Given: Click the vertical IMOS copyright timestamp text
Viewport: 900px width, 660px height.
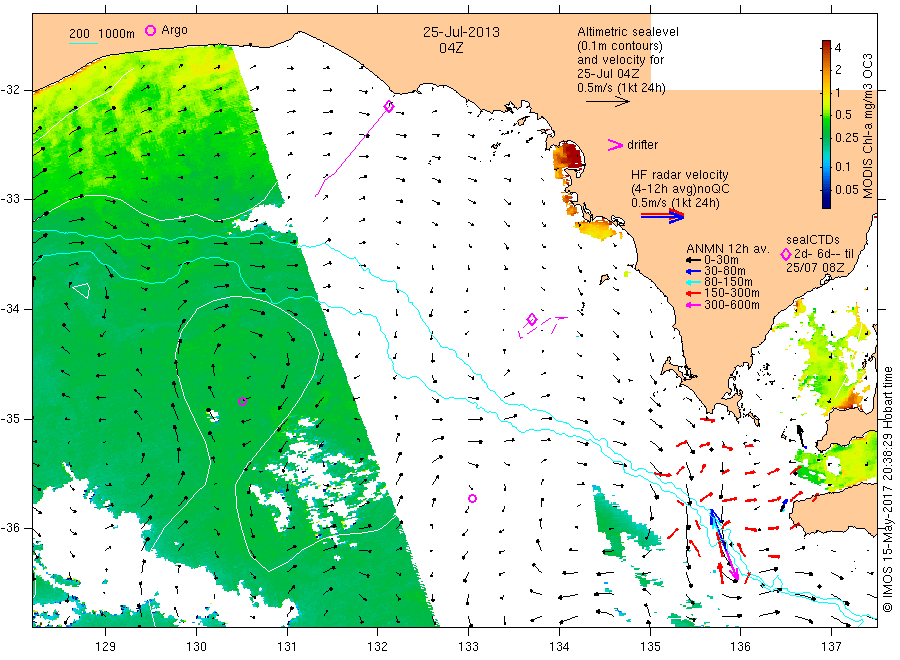Looking at the screenshot, I should [x=887, y=489].
